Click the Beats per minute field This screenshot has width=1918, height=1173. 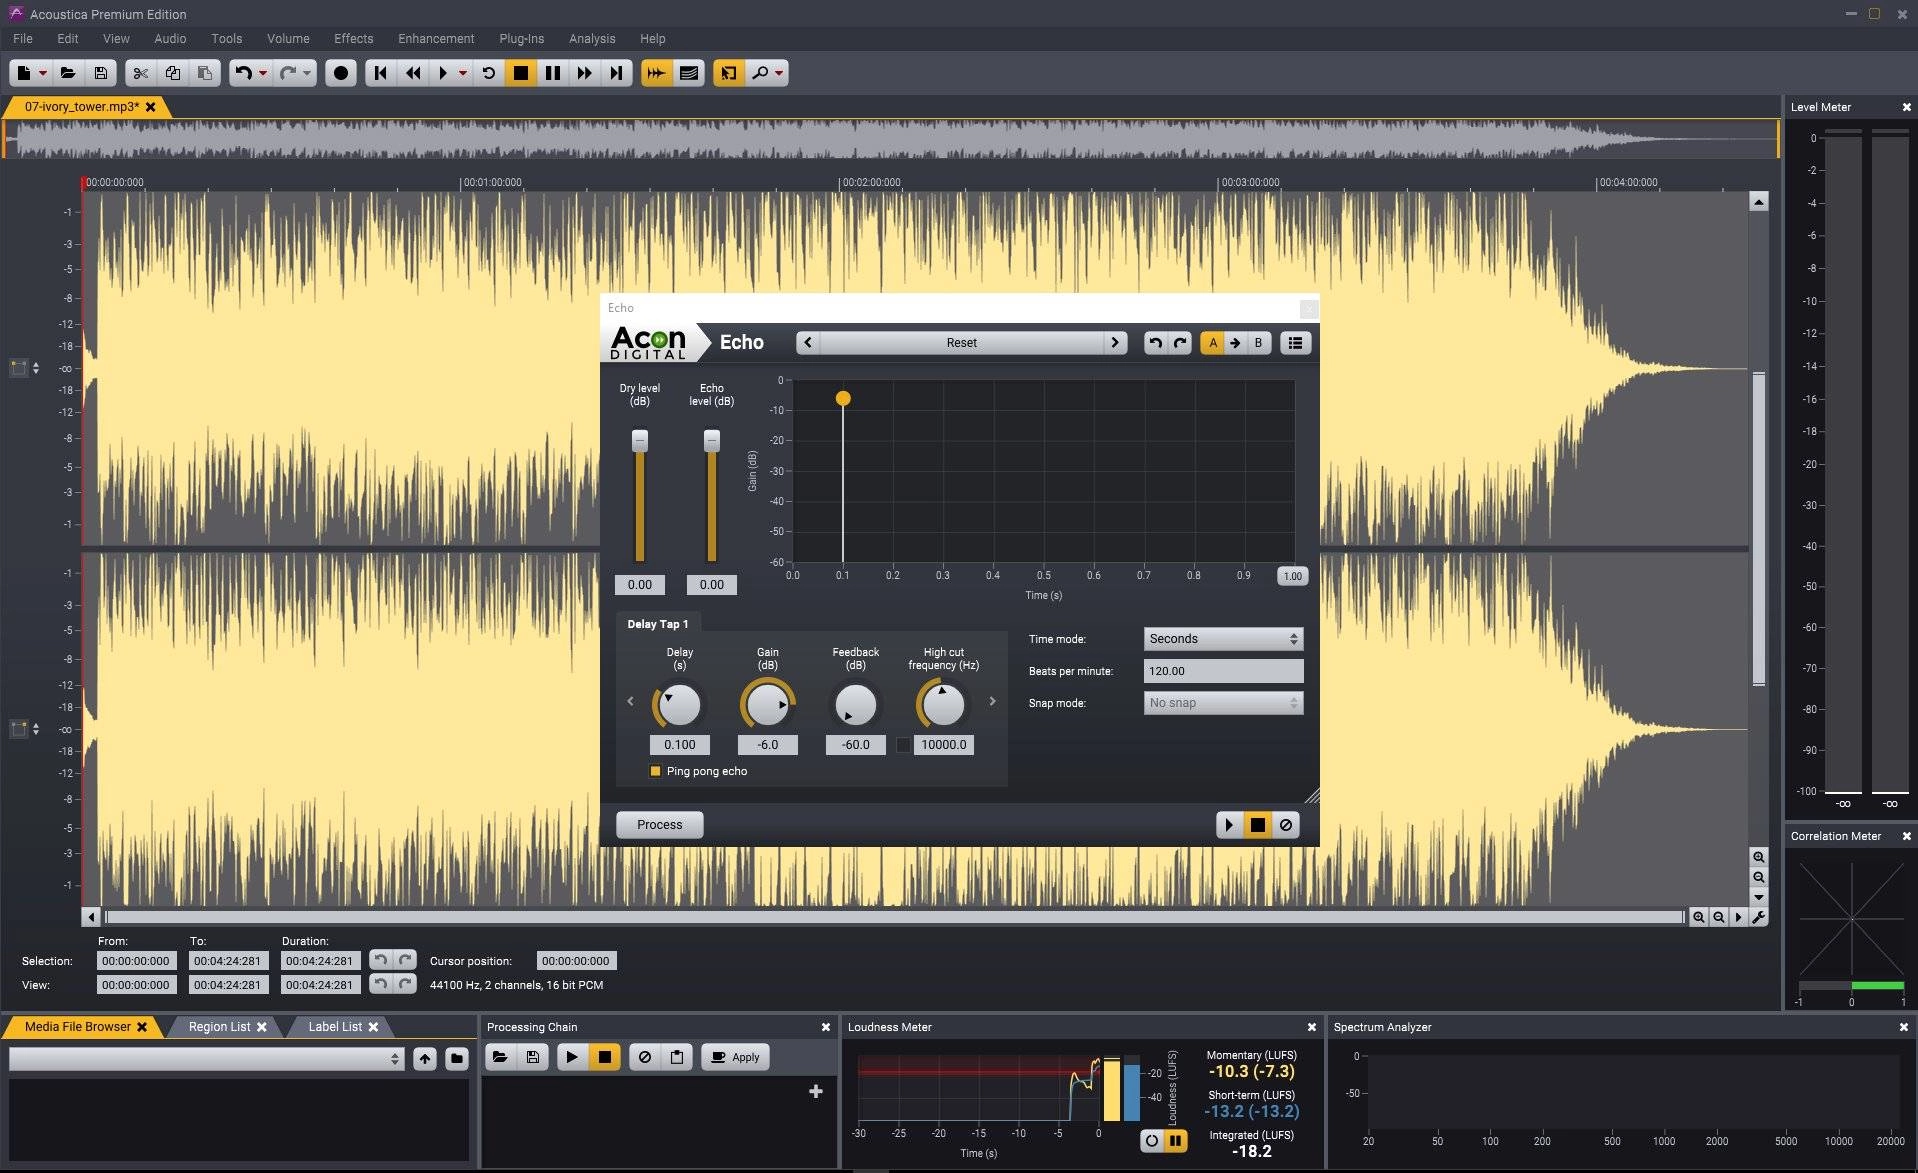pyautogui.click(x=1223, y=671)
